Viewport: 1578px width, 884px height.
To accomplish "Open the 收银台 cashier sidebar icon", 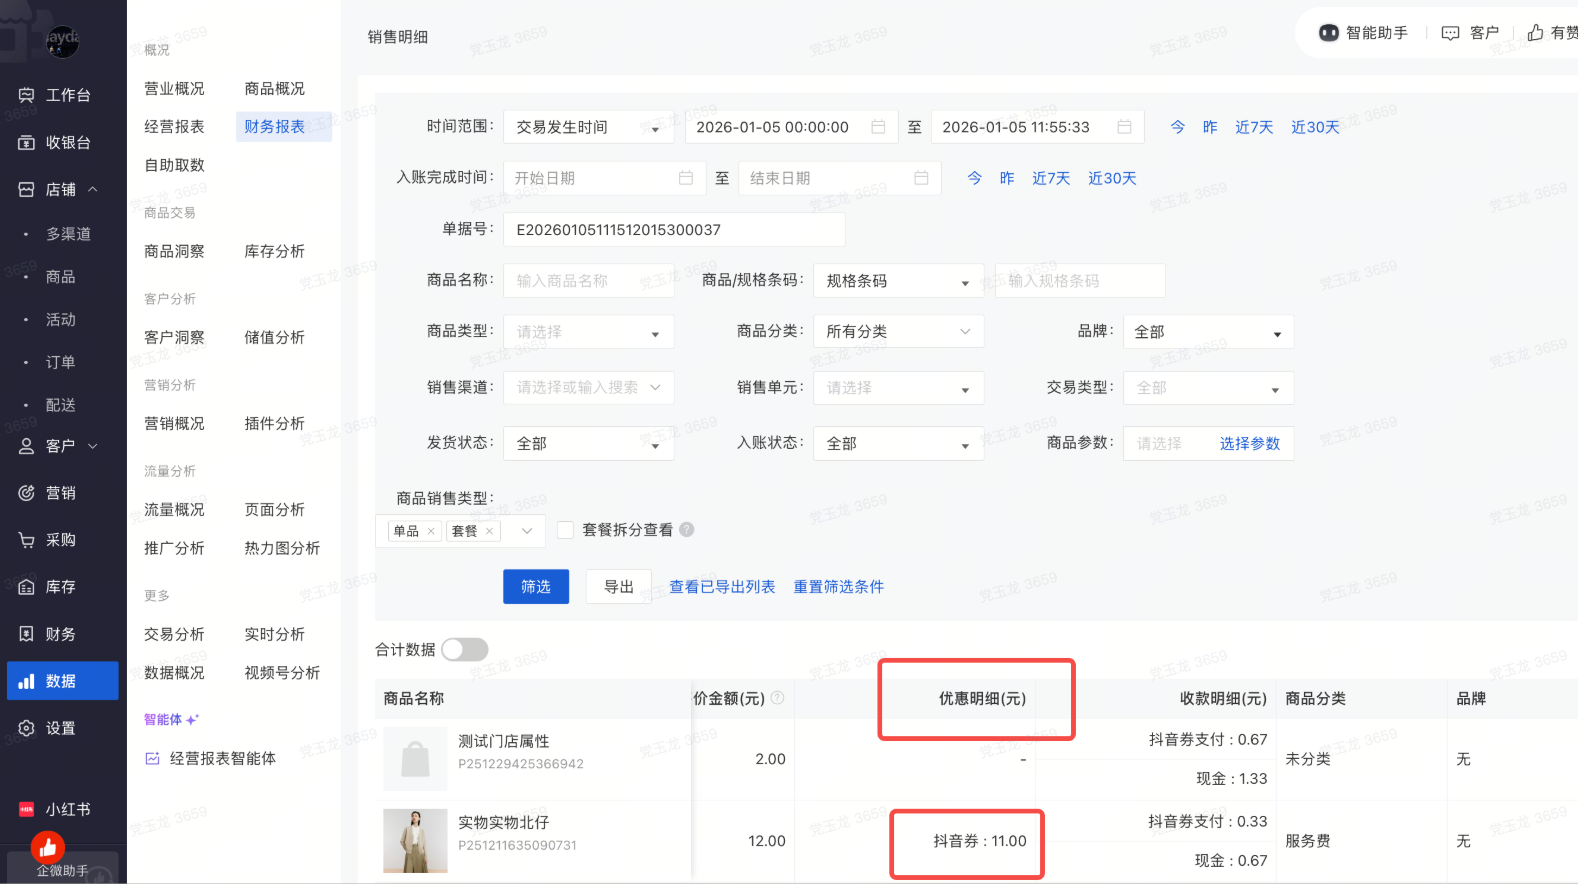I will coord(27,143).
